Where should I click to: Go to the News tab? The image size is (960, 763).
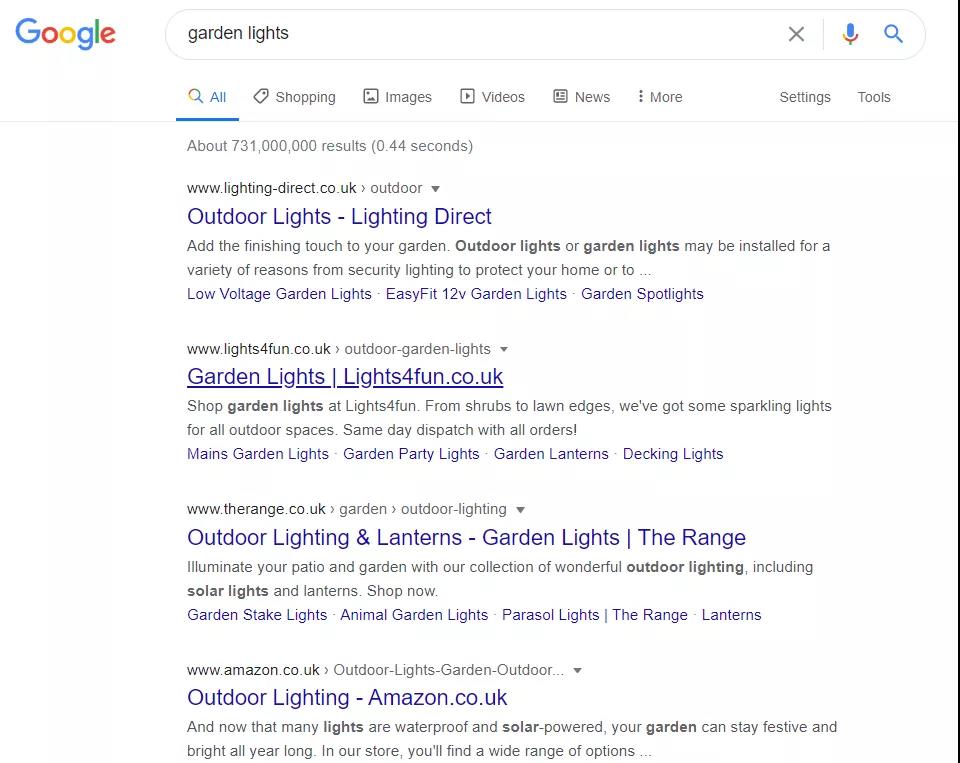pyautogui.click(x=581, y=97)
